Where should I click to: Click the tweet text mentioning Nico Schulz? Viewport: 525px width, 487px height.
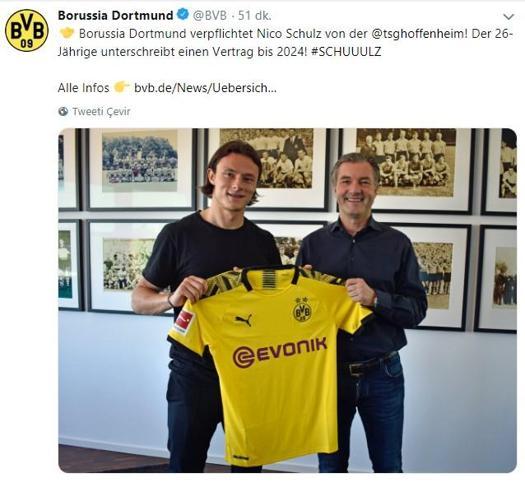coord(285,43)
